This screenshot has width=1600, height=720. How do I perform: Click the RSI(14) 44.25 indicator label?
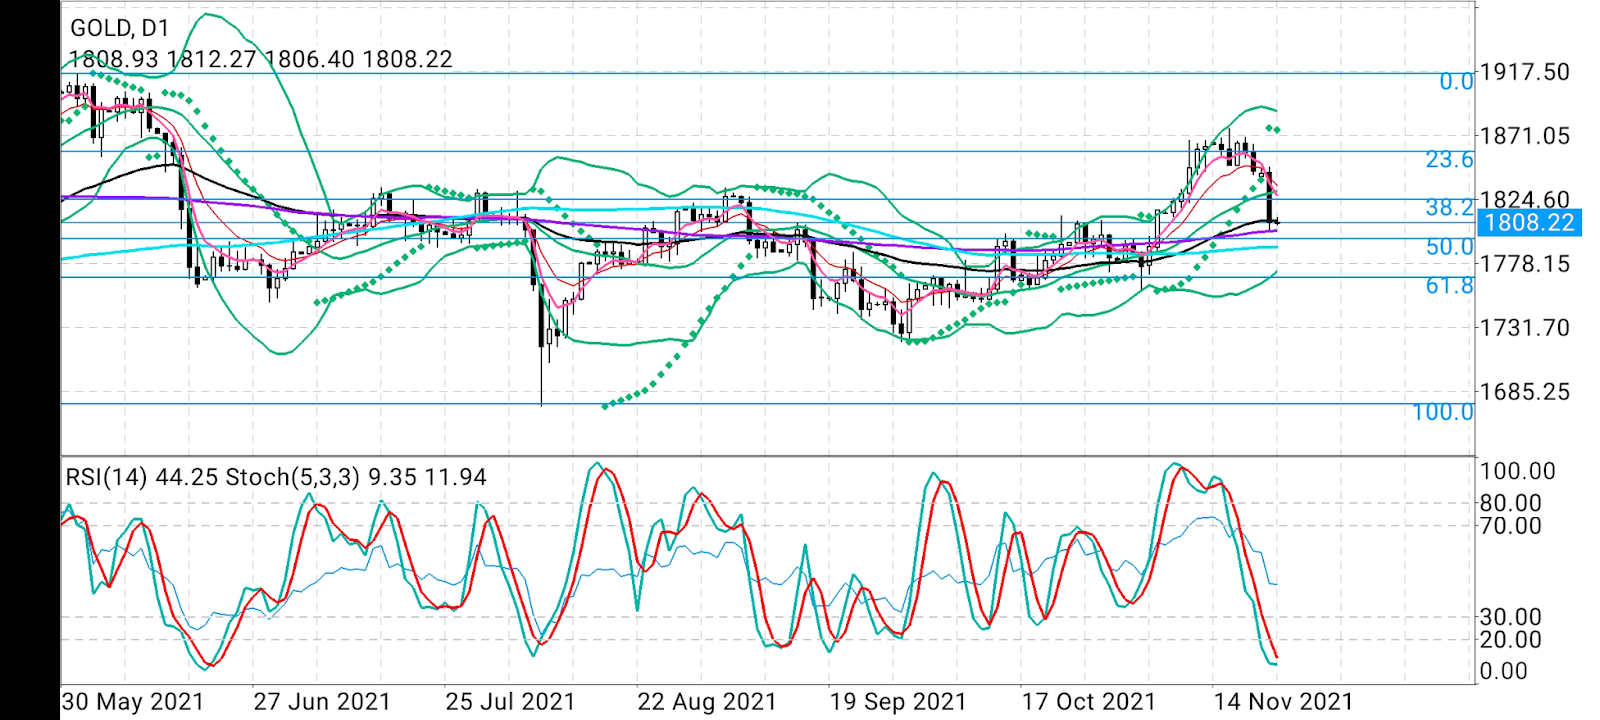coord(142,477)
